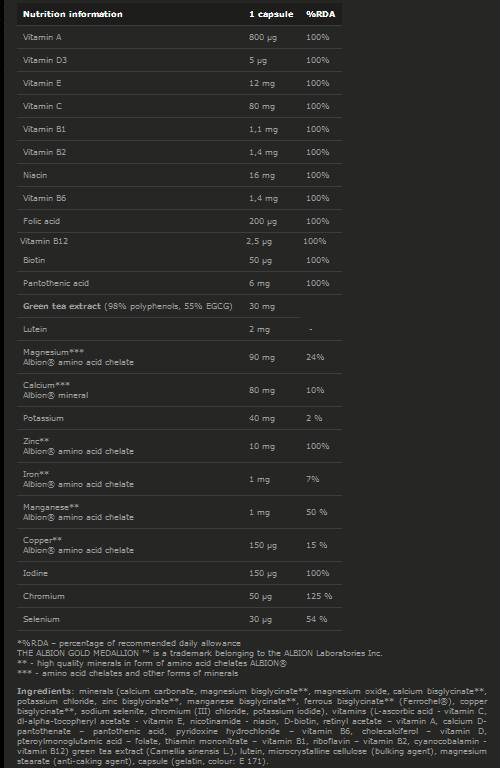
Task: Select the Calcium Albion mineral row
Action: coord(179,390)
